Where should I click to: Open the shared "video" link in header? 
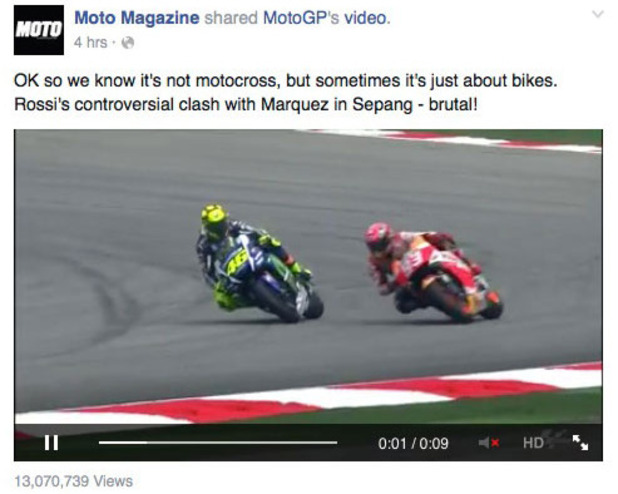[365, 18]
